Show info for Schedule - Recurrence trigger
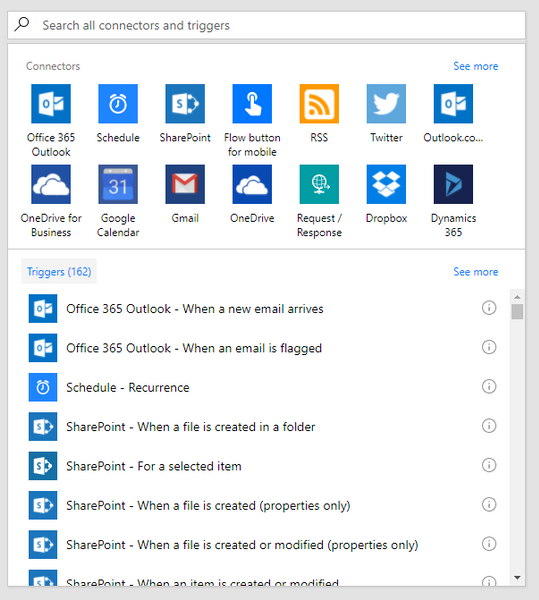 pyautogui.click(x=489, y=386)
